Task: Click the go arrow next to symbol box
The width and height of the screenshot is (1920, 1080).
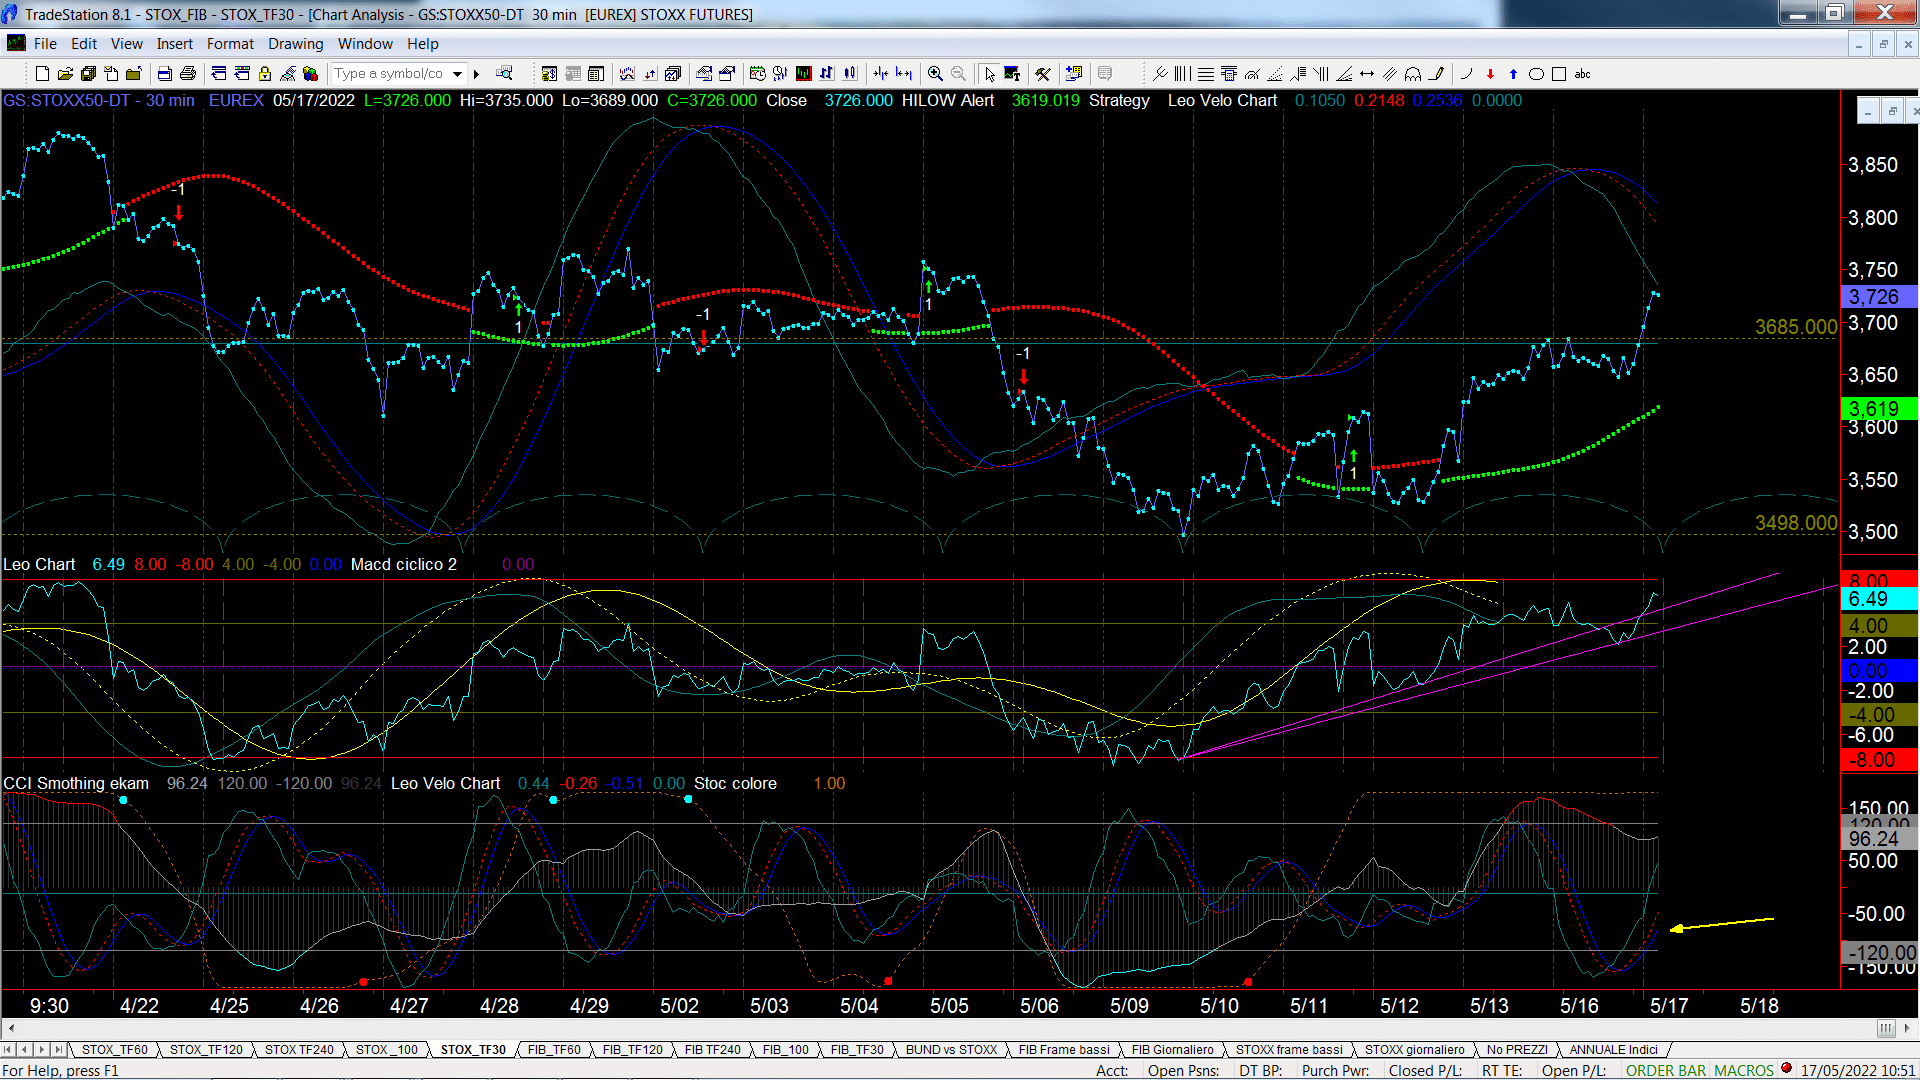Action: click(x=477, y=74)
